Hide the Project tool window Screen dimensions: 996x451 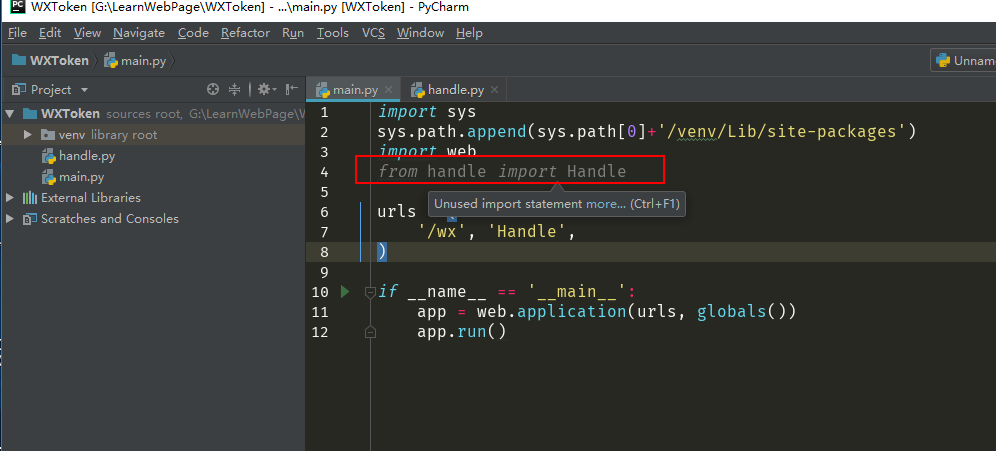coord(292,90)
